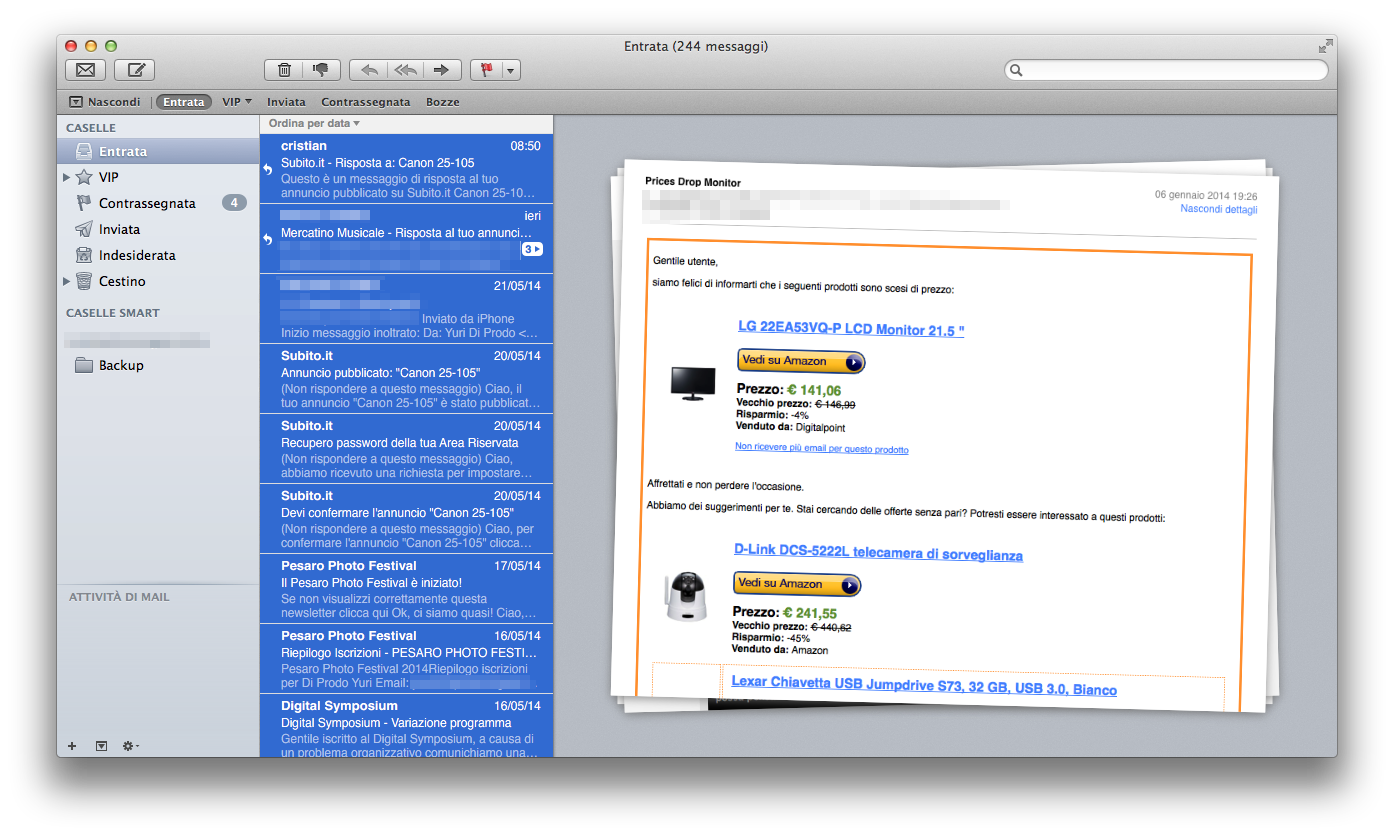This screenshot has width=1394, height=836.
Task: Click the D-Link camera product thumbnail
Action: tap(686, 597)
